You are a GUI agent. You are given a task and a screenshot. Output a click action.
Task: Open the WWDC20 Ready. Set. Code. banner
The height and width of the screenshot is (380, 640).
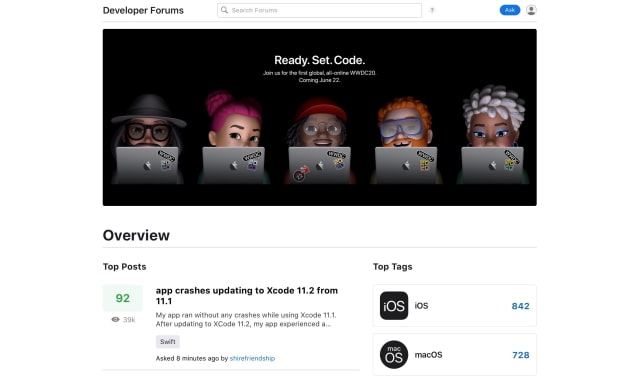(320, 117)
